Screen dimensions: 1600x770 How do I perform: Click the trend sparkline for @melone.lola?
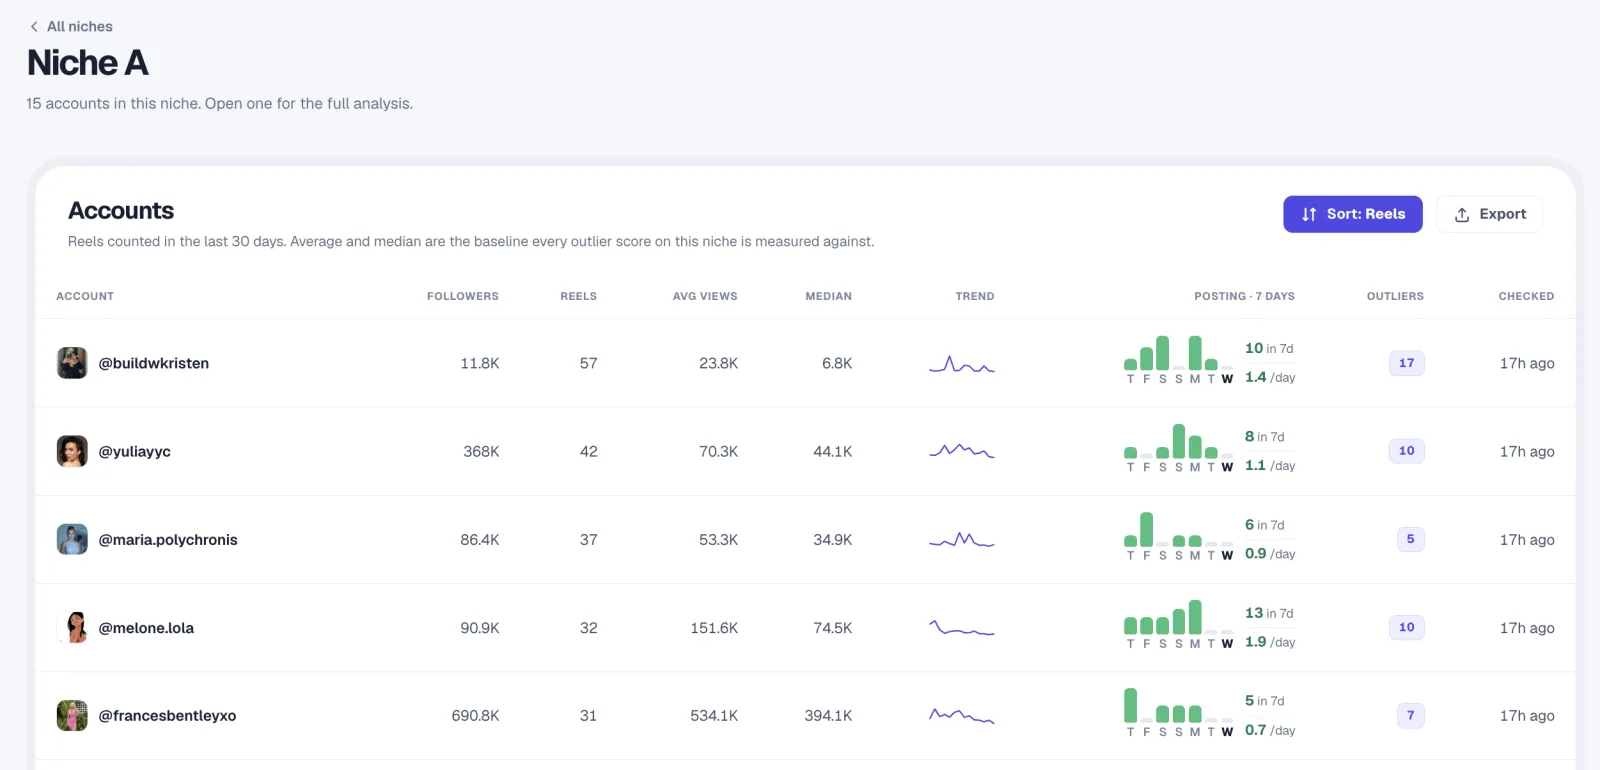click(x=962, y=628)
